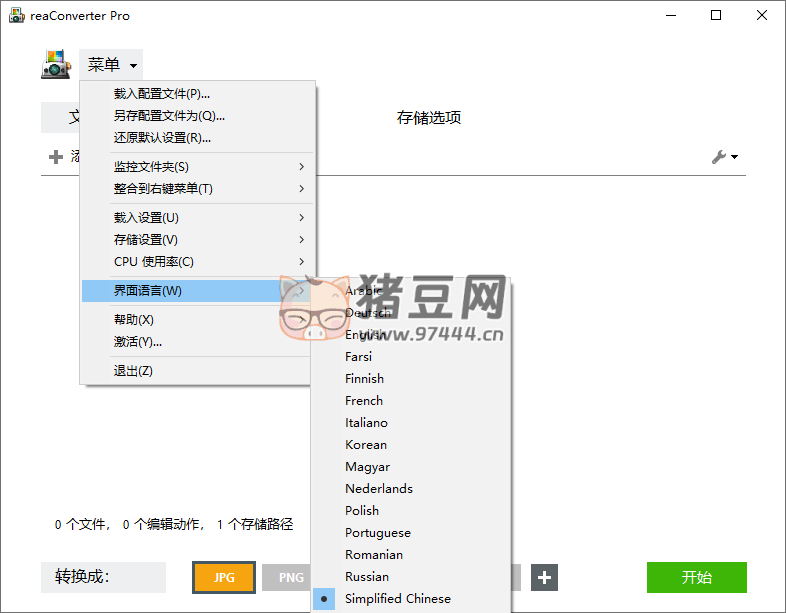Pick Russian from the language submenu

367,577
